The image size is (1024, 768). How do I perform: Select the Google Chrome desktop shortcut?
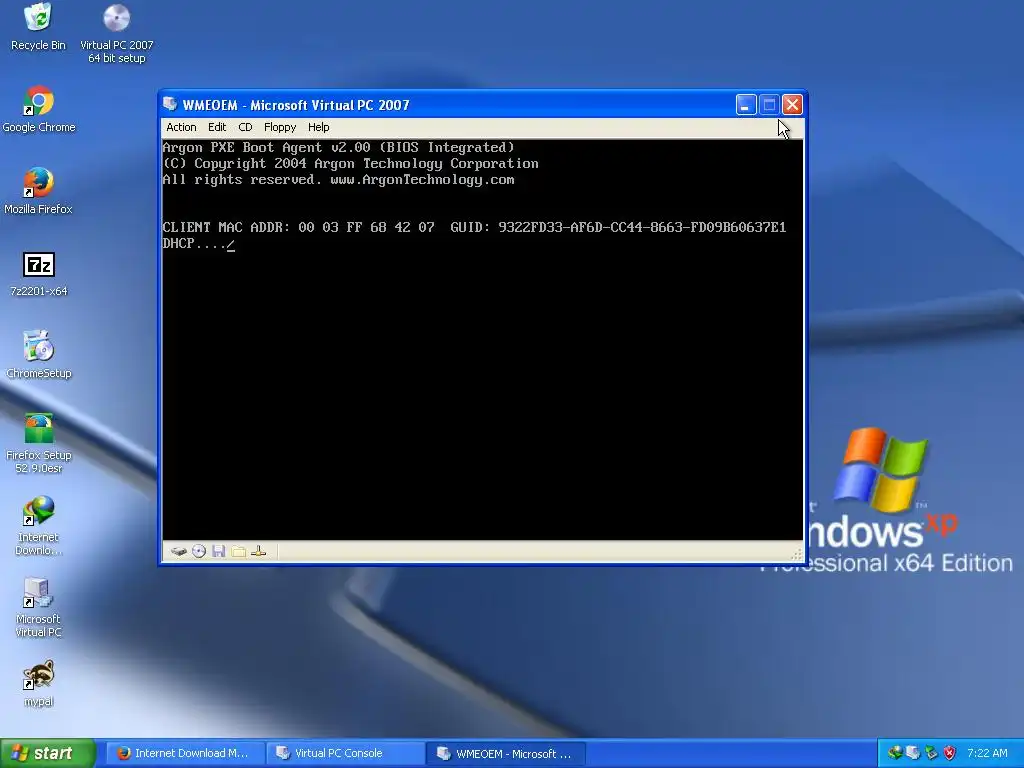click(39, 109)
